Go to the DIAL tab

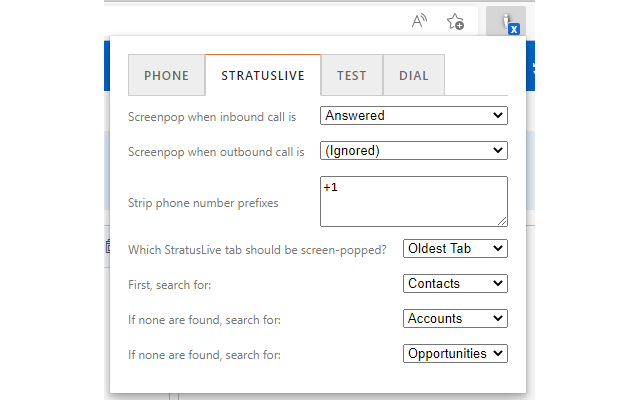413,76
